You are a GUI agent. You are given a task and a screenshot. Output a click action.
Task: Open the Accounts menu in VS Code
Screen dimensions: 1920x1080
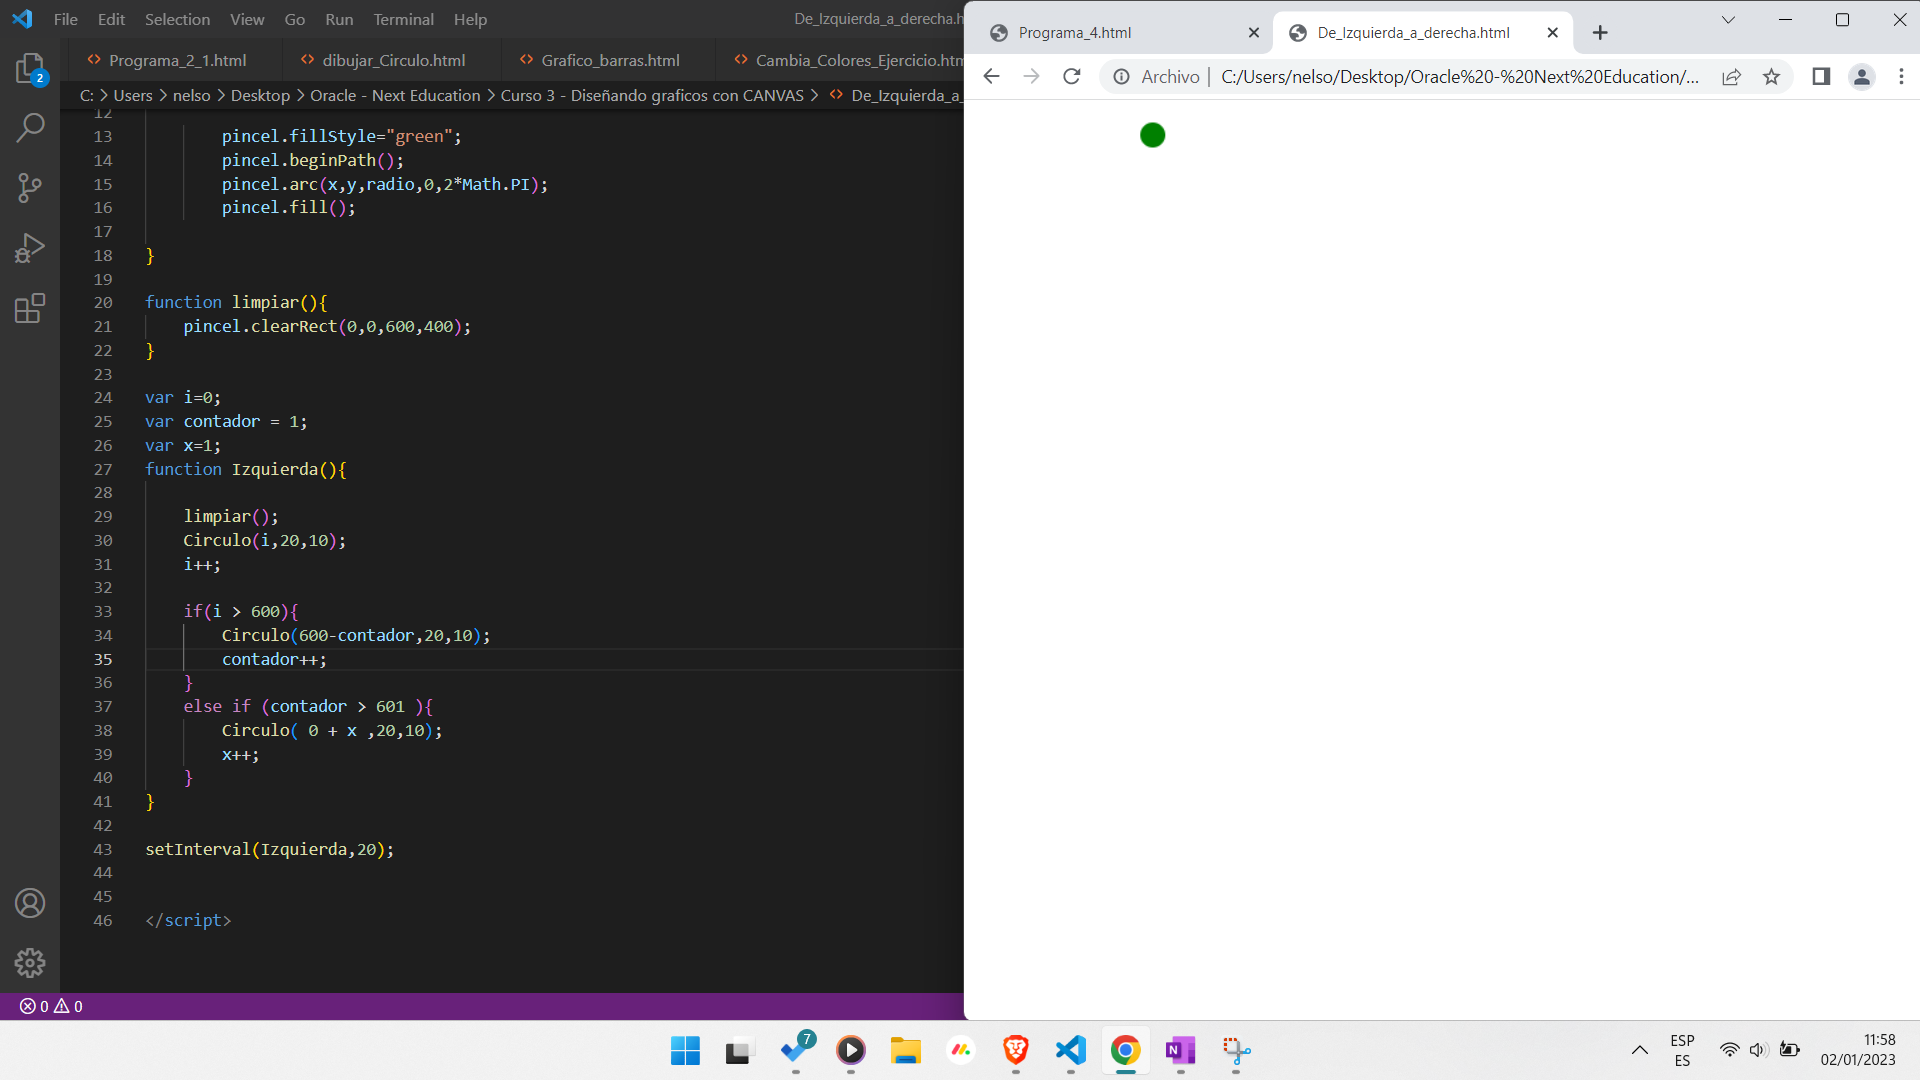click(x=30, y=903)
